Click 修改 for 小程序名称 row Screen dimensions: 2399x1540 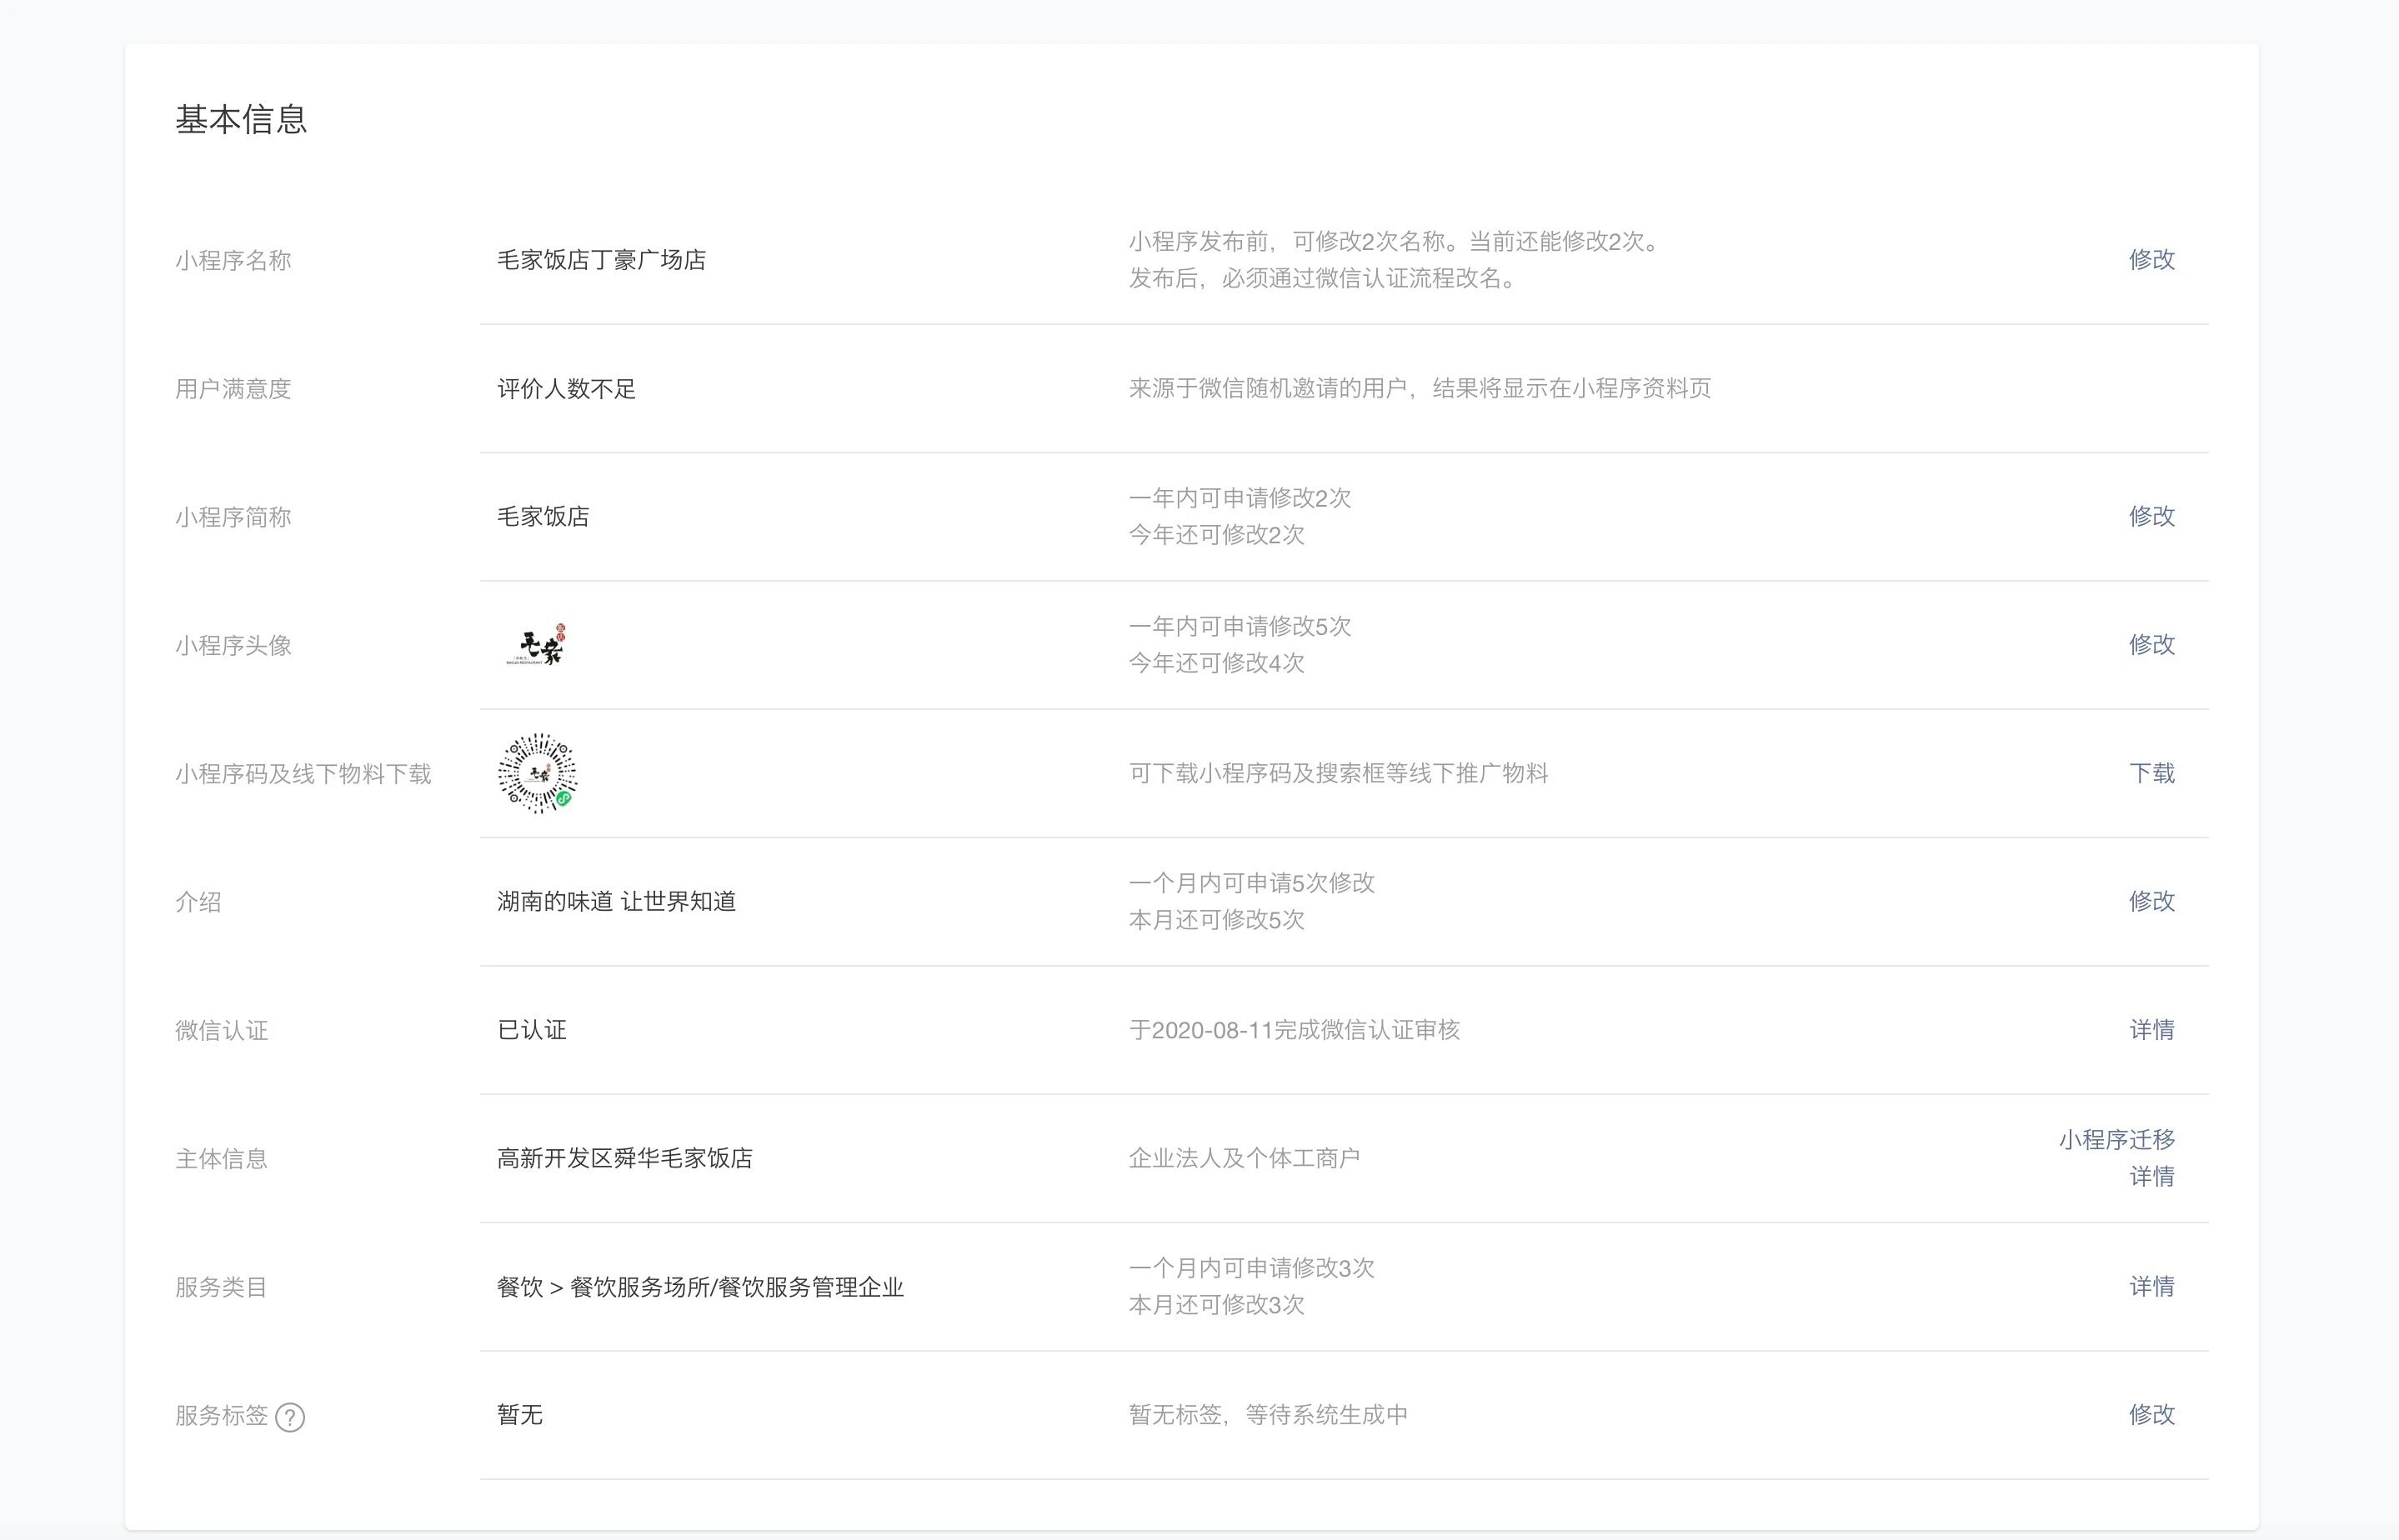[x=2151, y=260]
